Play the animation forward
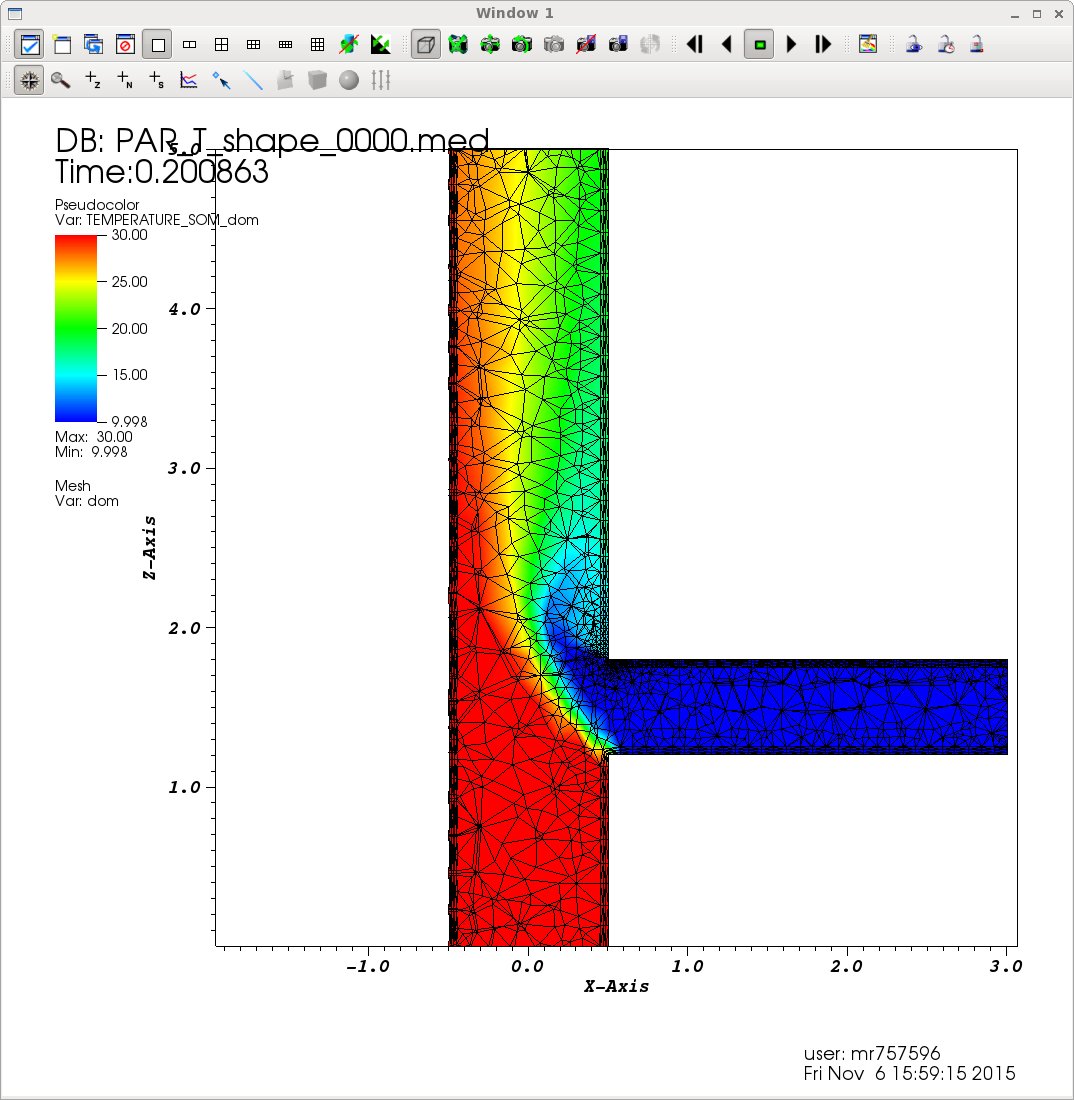 (x=791, y=45)
